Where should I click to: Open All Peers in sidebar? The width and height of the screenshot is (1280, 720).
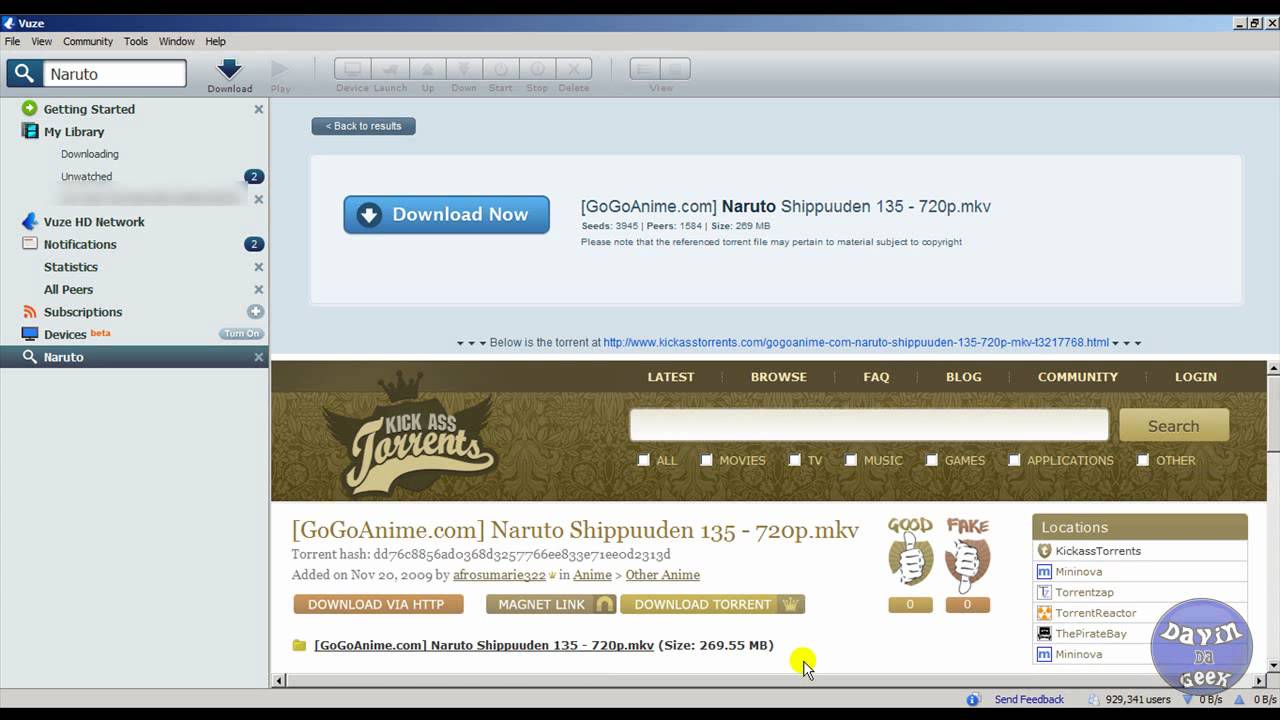click(x=68, y=289)
